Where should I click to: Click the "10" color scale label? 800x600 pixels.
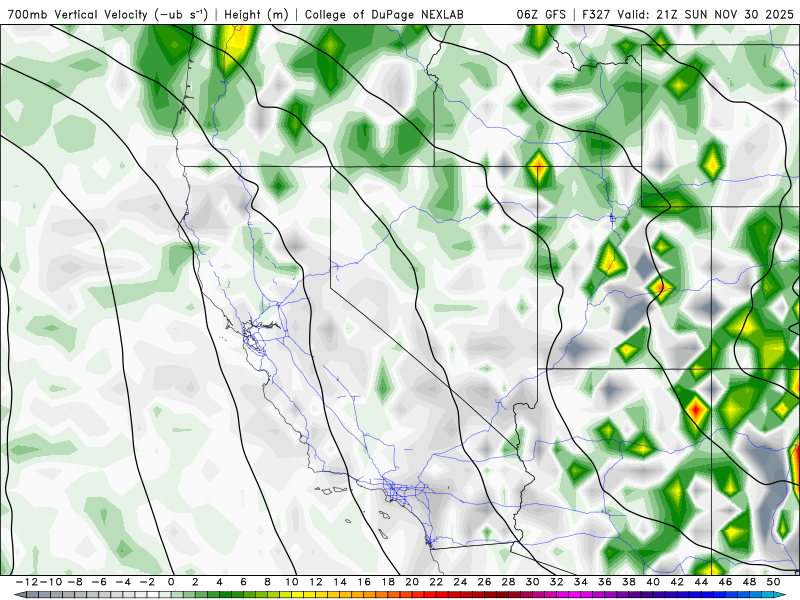[x=291, y=582]
